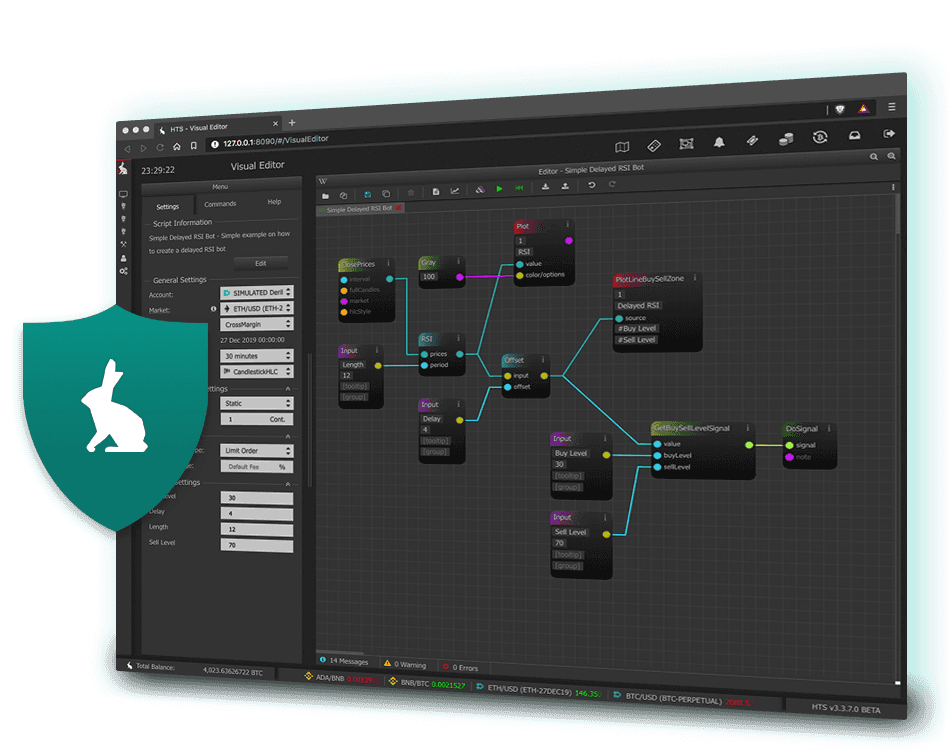Open browser hamburger menu
950x756 pixels.
pyautogui.click(x=891, y=107)
